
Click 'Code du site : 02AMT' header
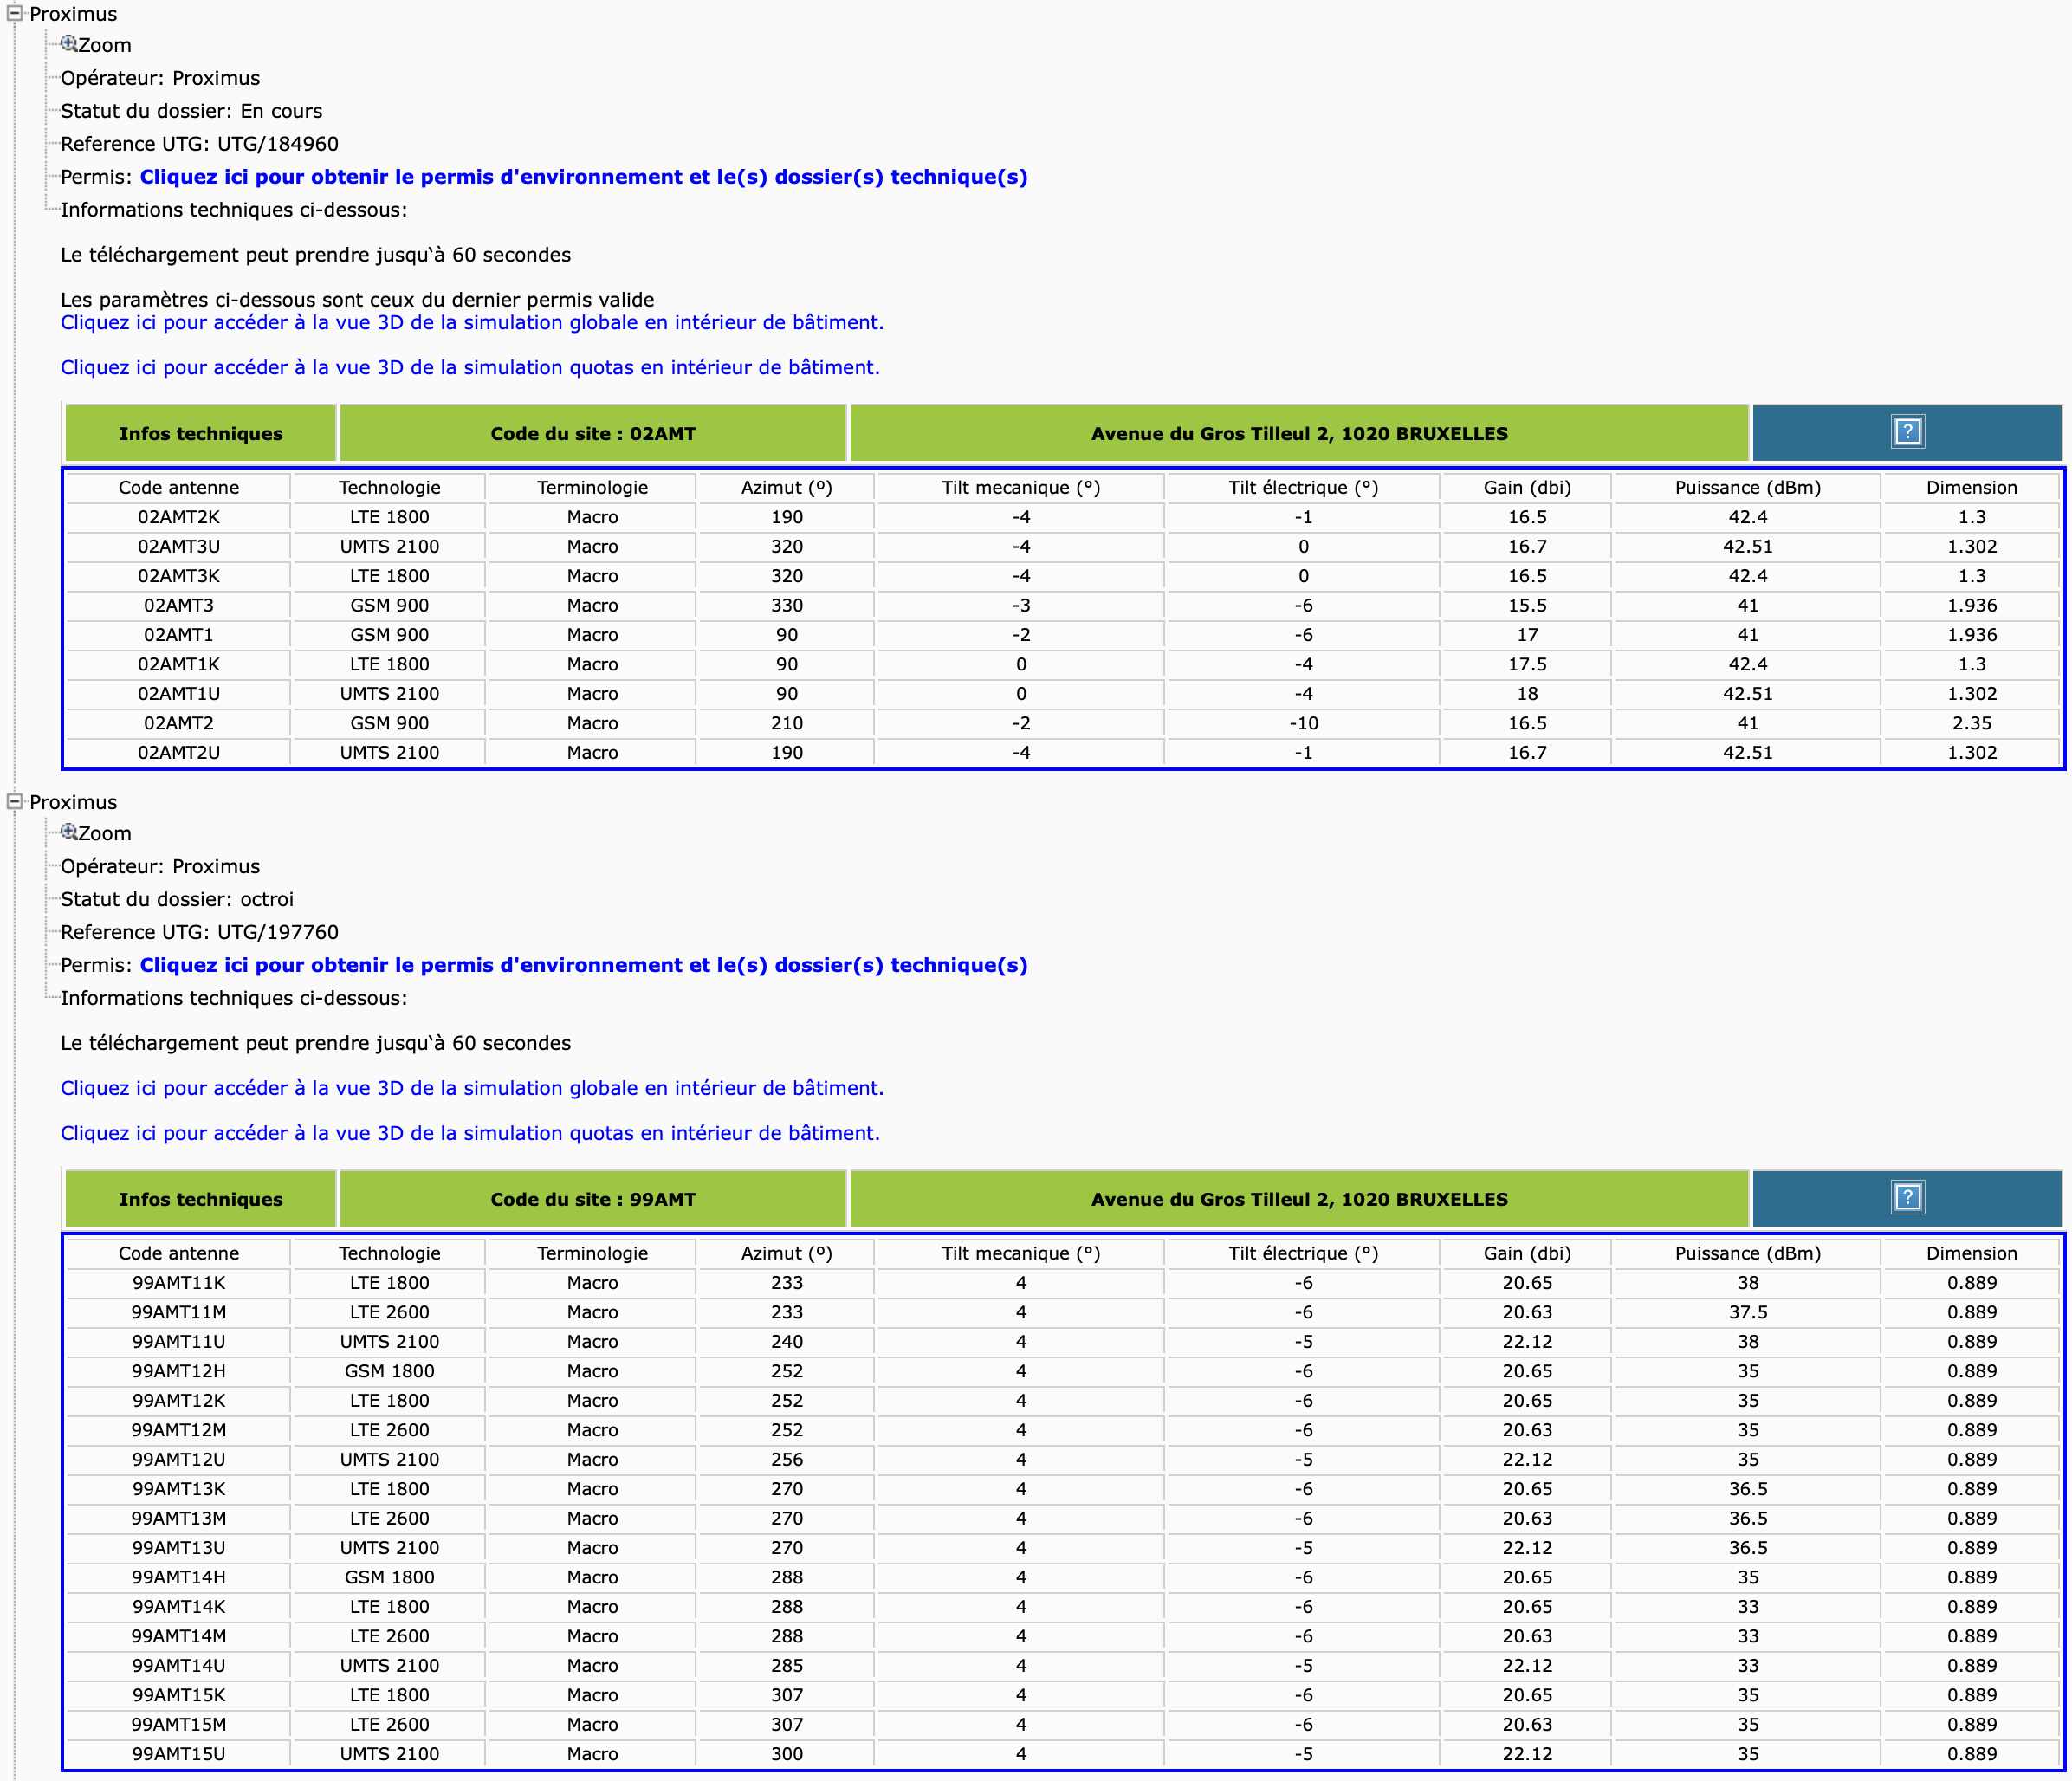[x=593, y=434]
